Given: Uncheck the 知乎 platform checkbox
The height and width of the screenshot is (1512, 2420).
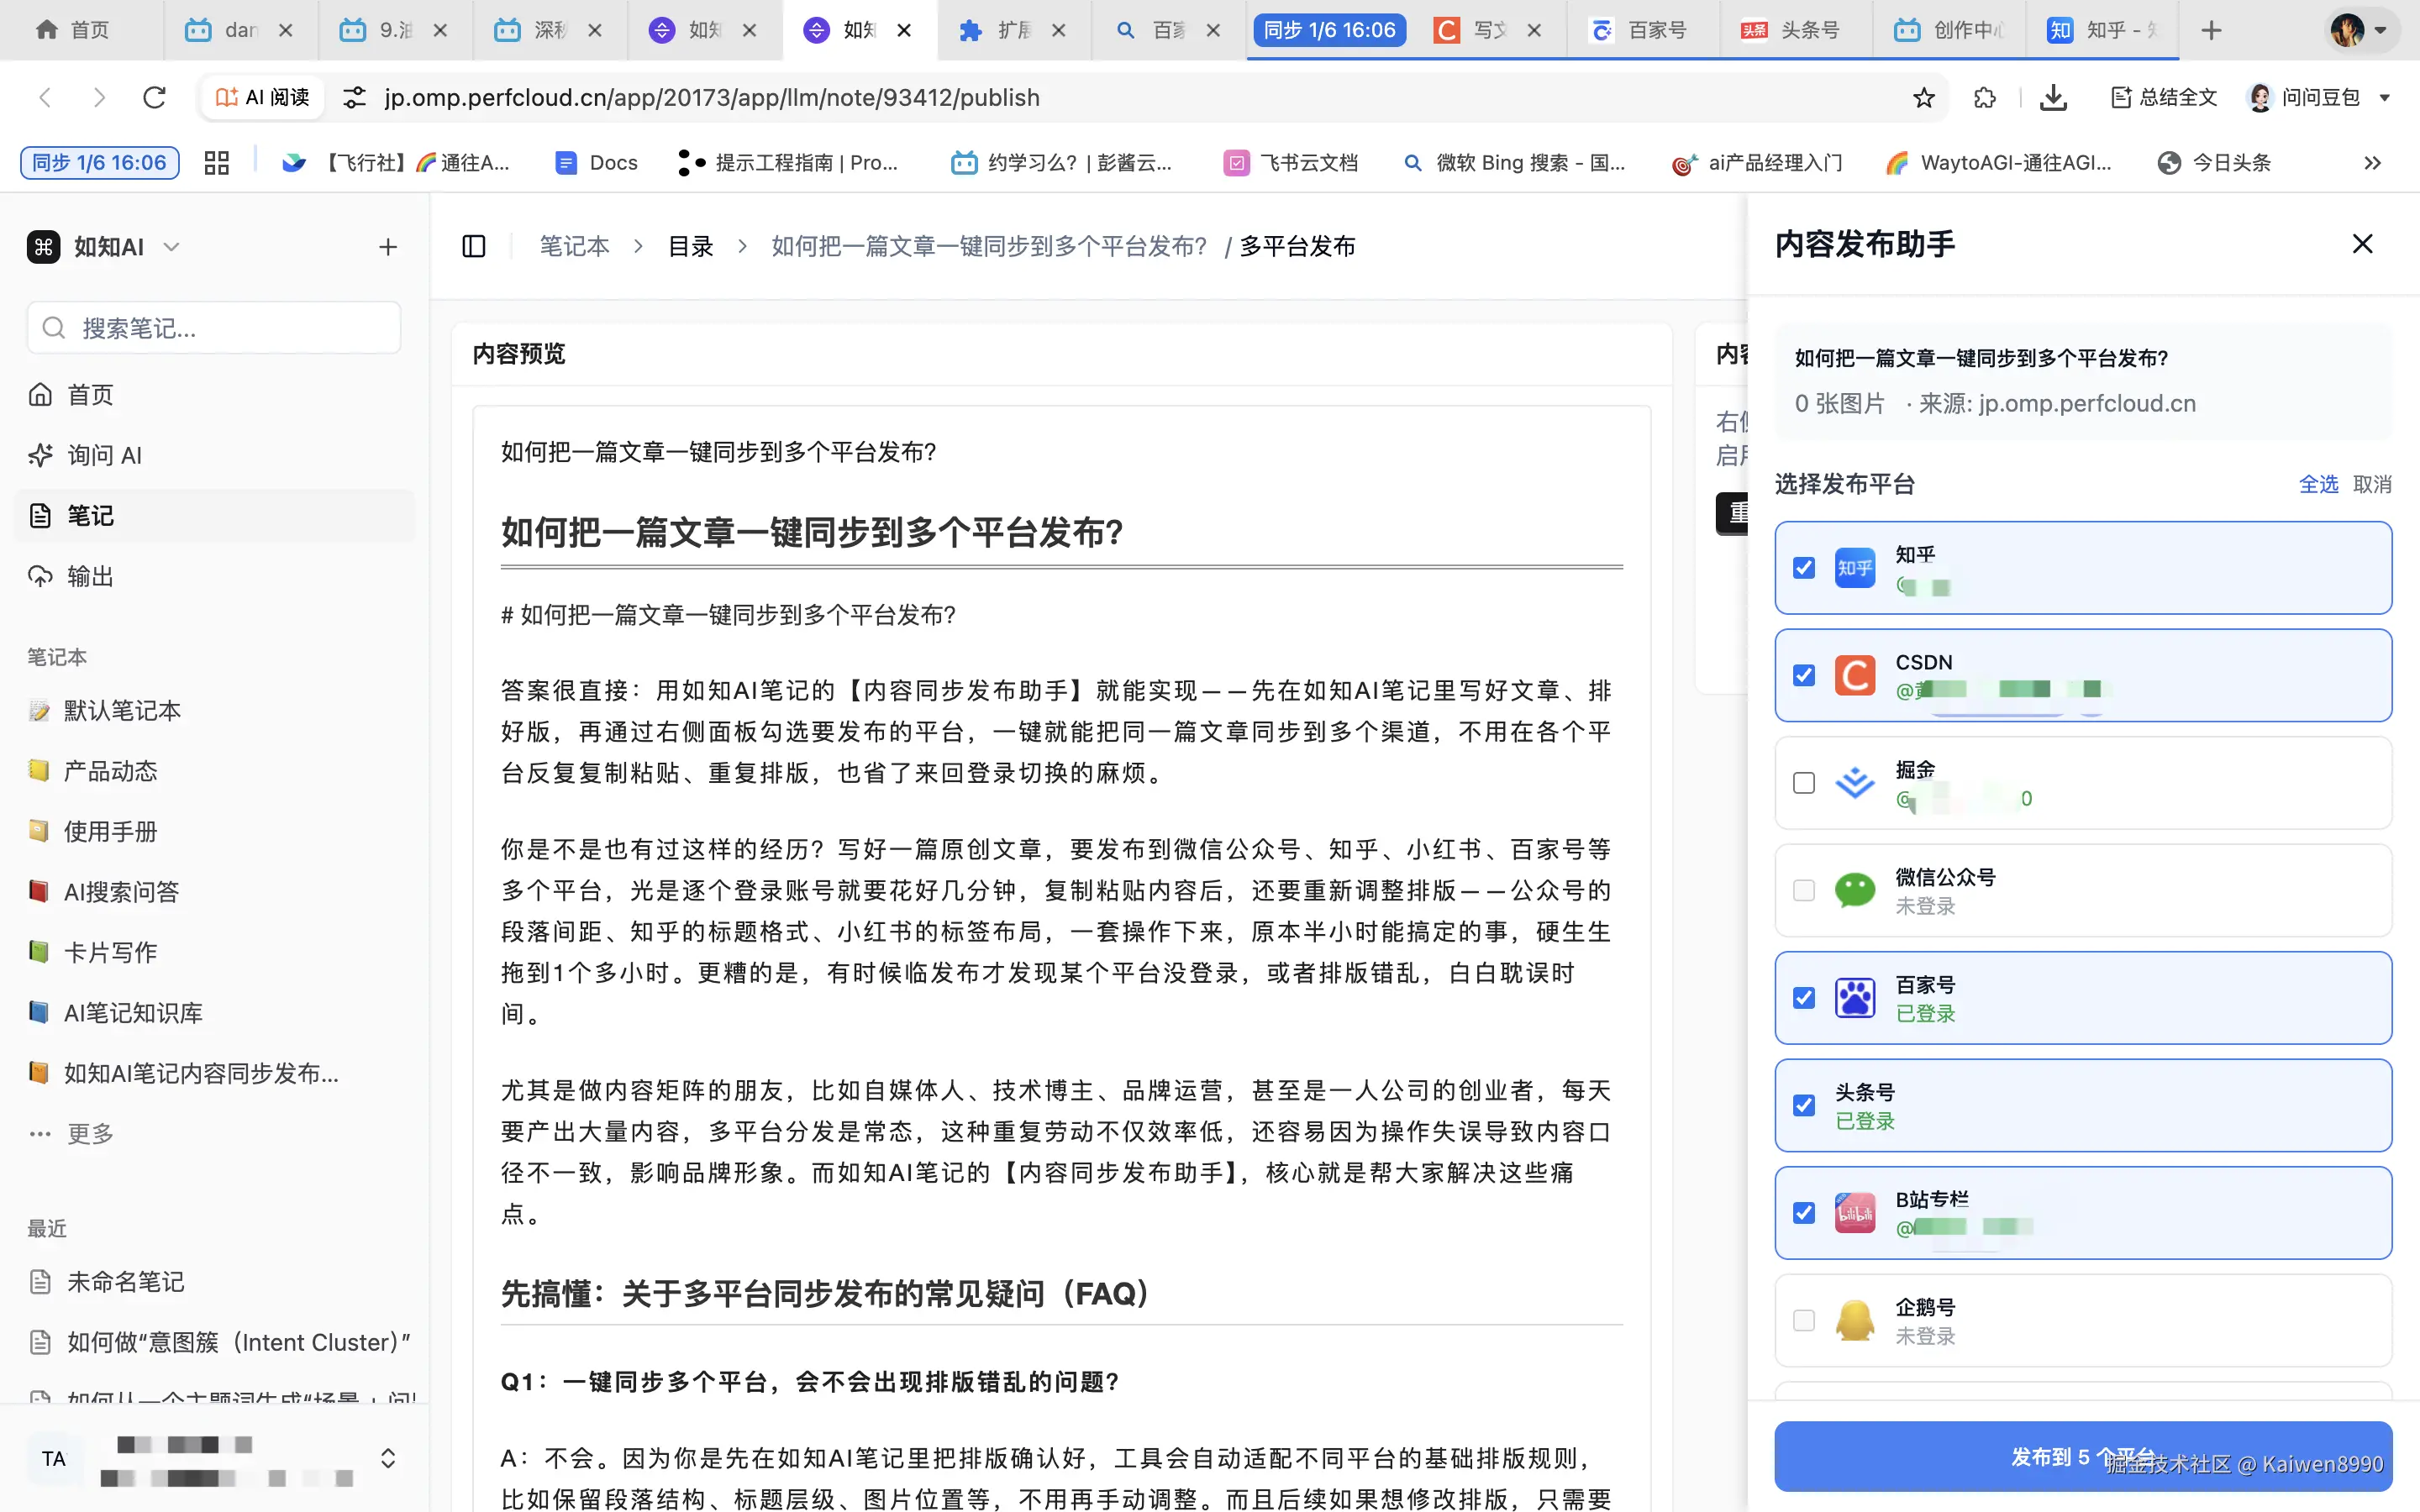Looking at the screenshot, I should point(1804,568).
